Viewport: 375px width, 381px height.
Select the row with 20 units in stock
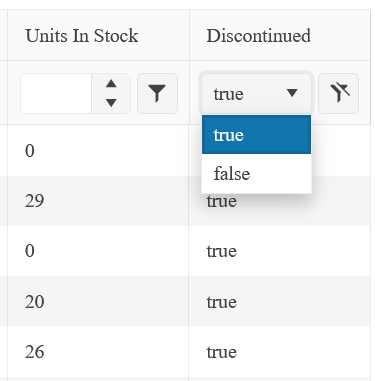tap(185, 301)
